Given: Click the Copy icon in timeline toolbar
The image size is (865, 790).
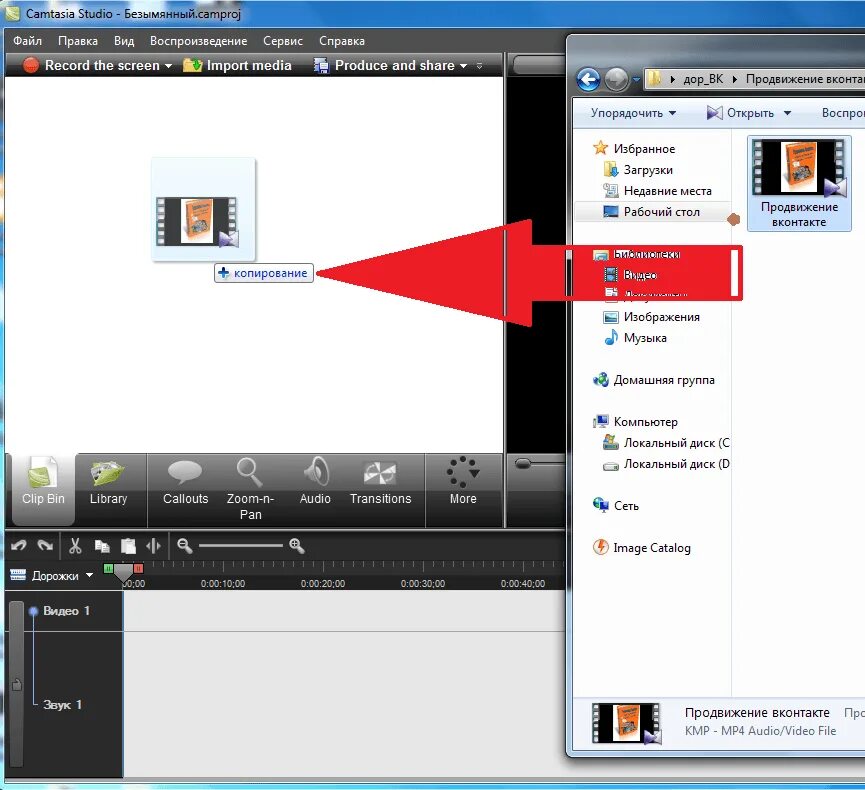Looking at the screenshot, I should 102,546.
